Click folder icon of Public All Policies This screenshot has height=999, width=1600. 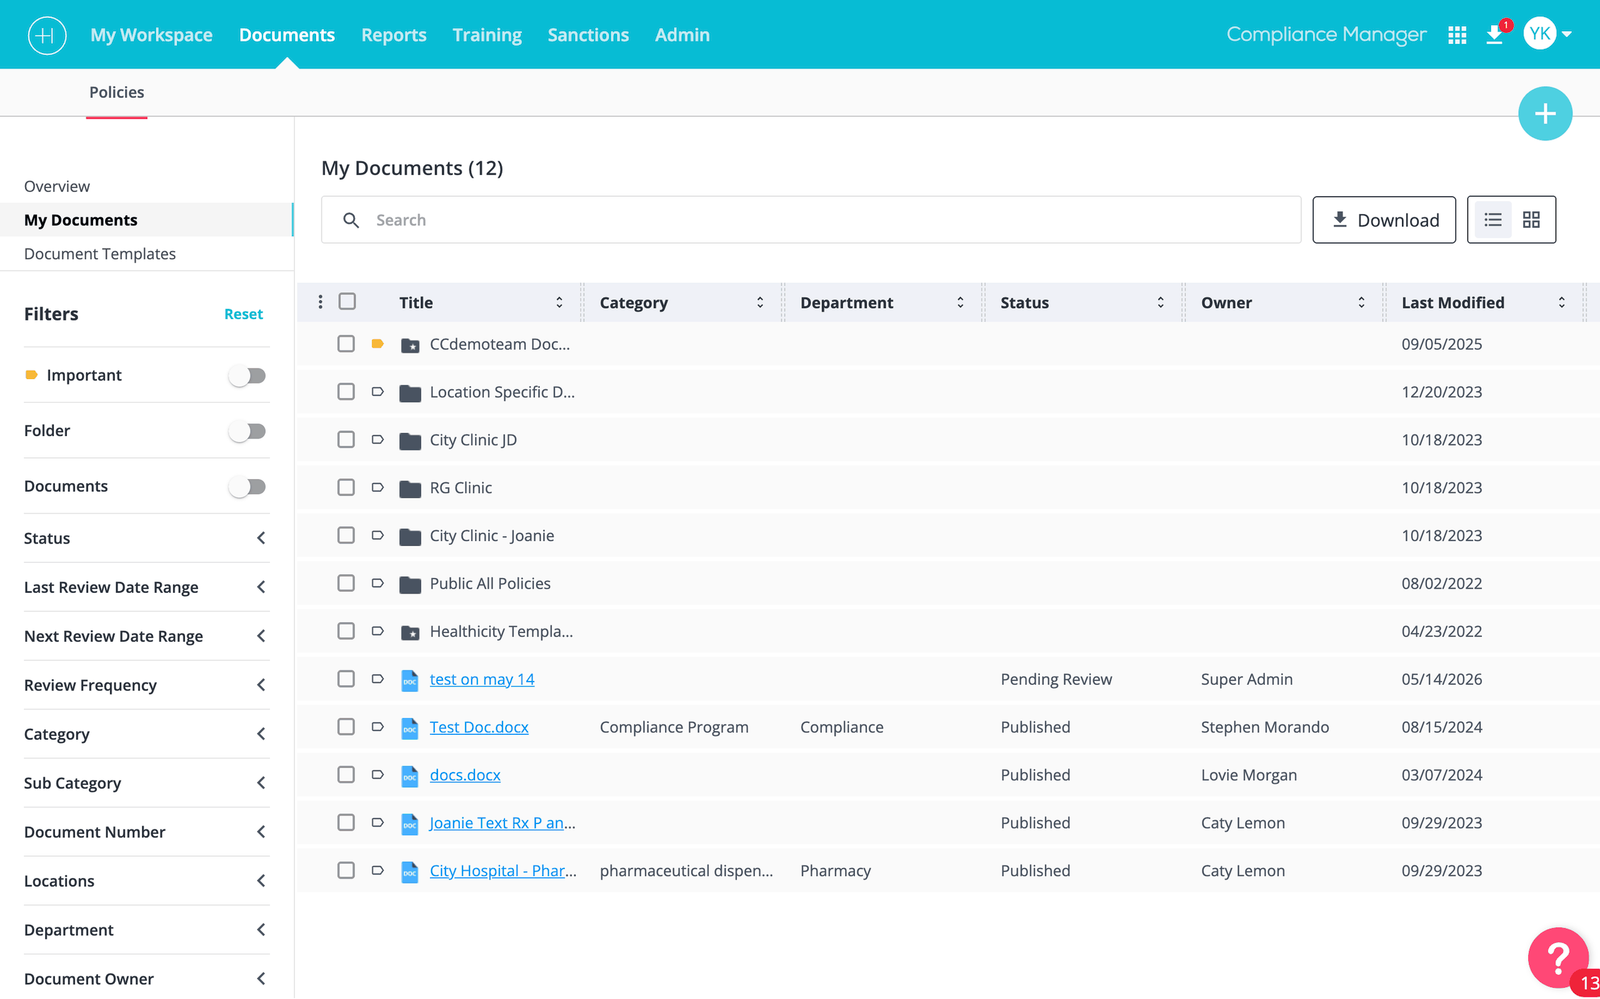pyautogui.click(x=410, y=584)
